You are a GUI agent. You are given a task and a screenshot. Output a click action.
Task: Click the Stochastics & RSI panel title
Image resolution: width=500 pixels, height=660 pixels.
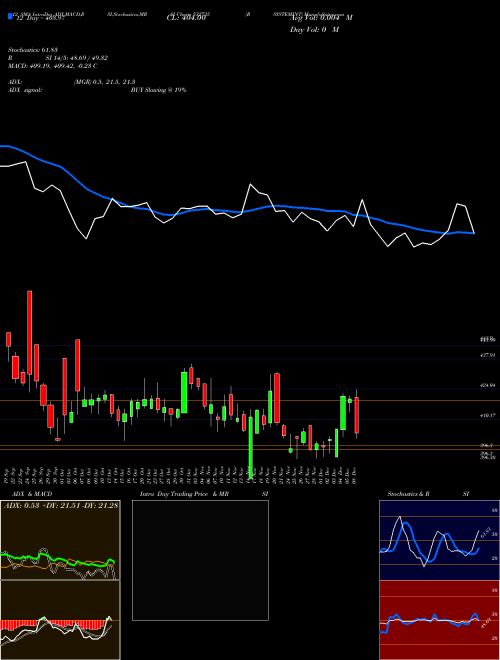(x=428, y=494)
